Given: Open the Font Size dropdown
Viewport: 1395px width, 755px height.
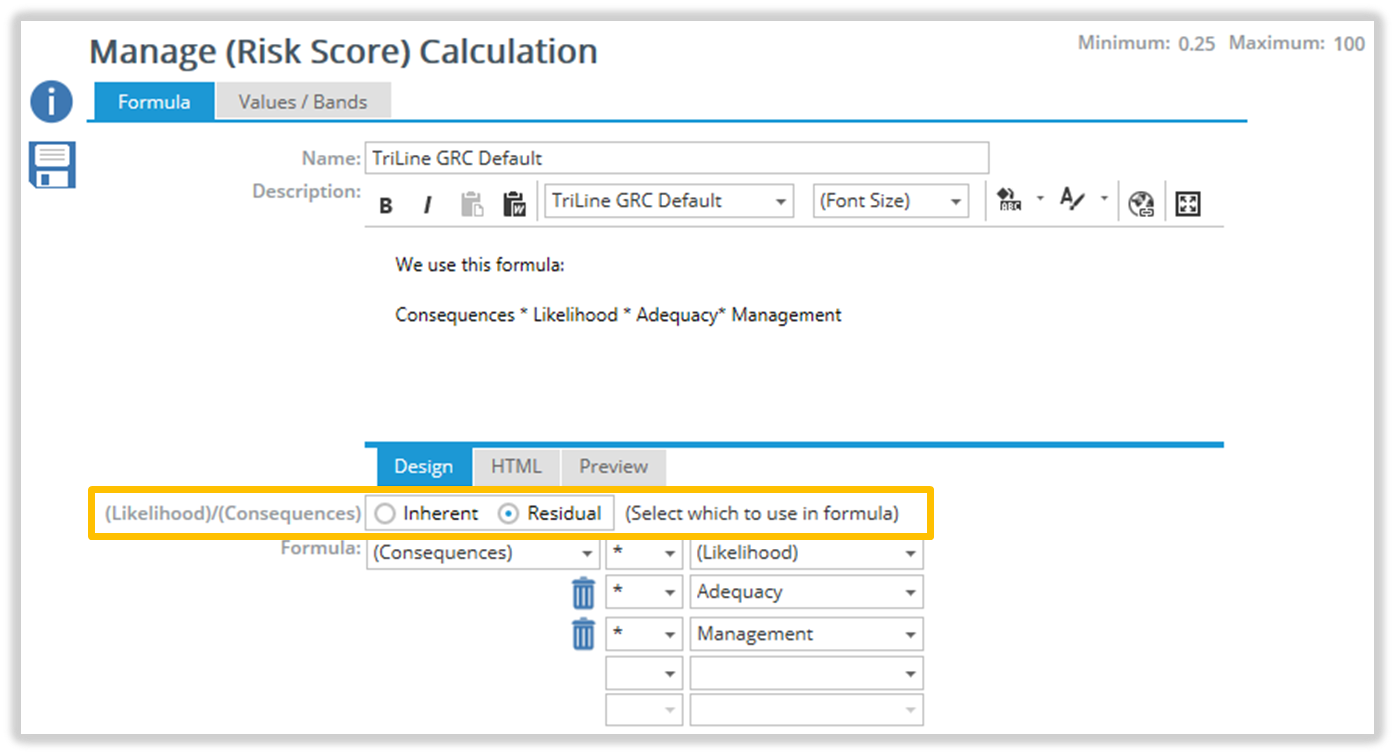Looking at the screenshot, I should 891,201.
